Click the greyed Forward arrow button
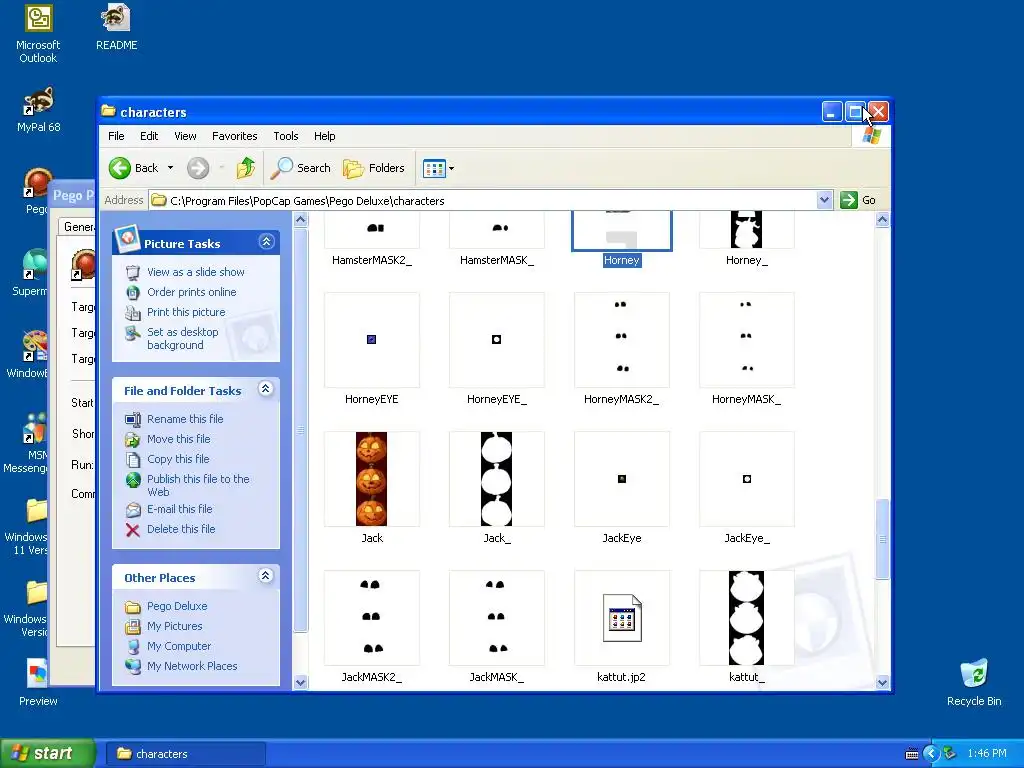 198,168
